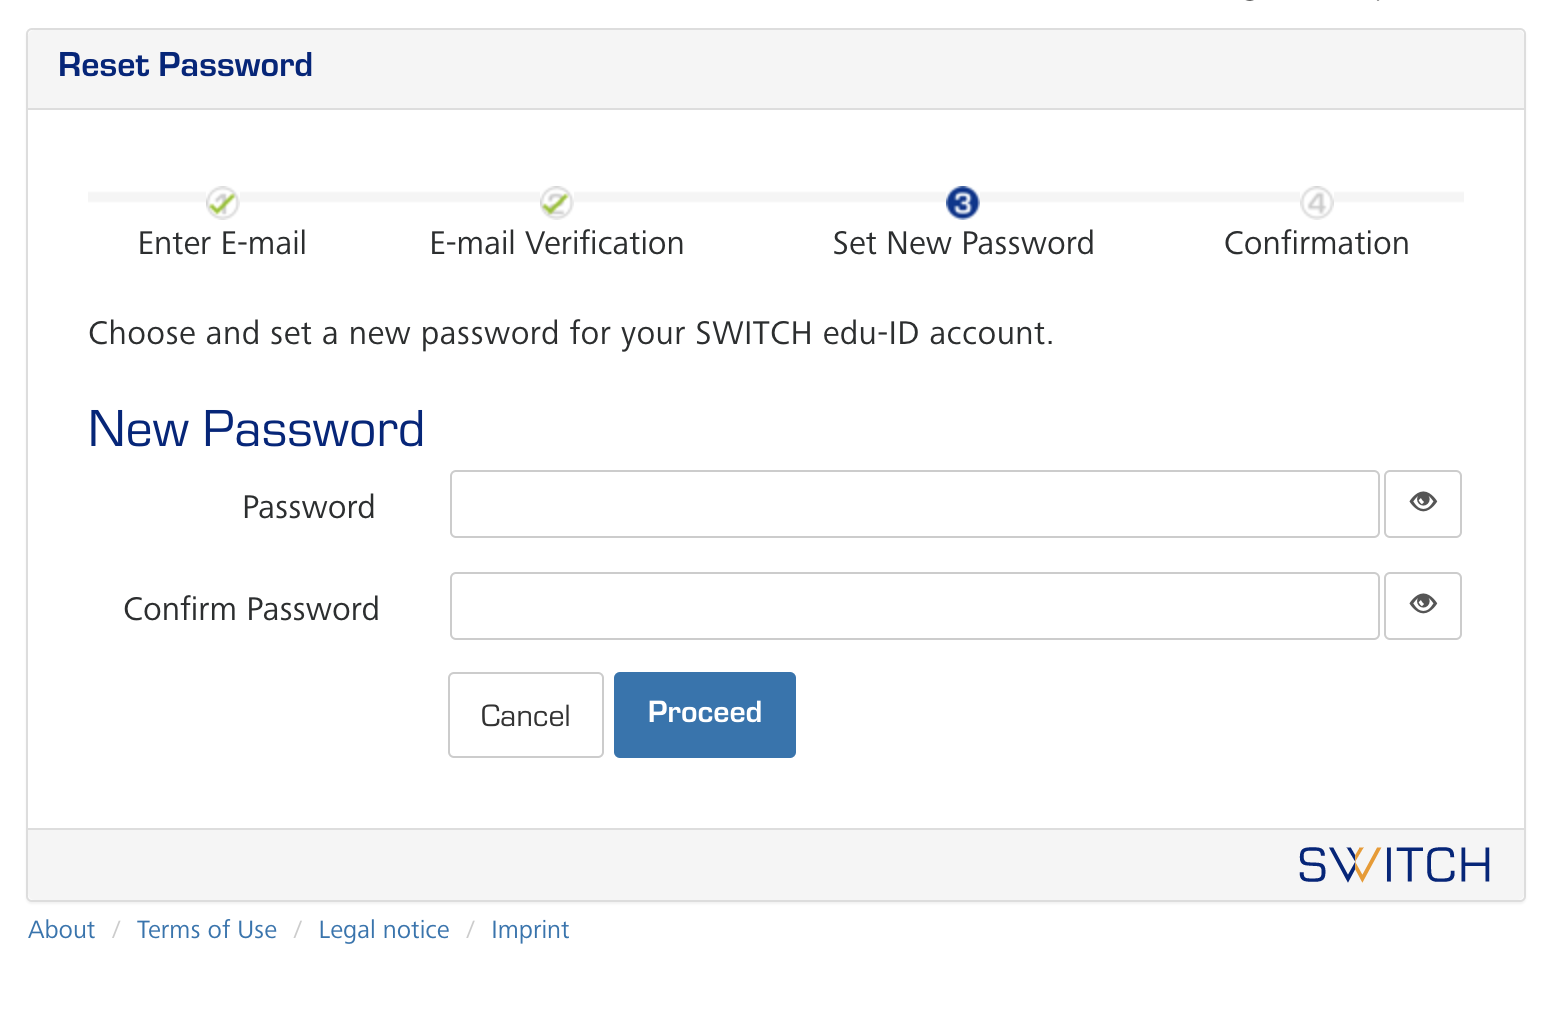The width and height of the screenshot is (1560, 1024).
Task: Select the Enter E-mail step label
Action: point(222,243)
